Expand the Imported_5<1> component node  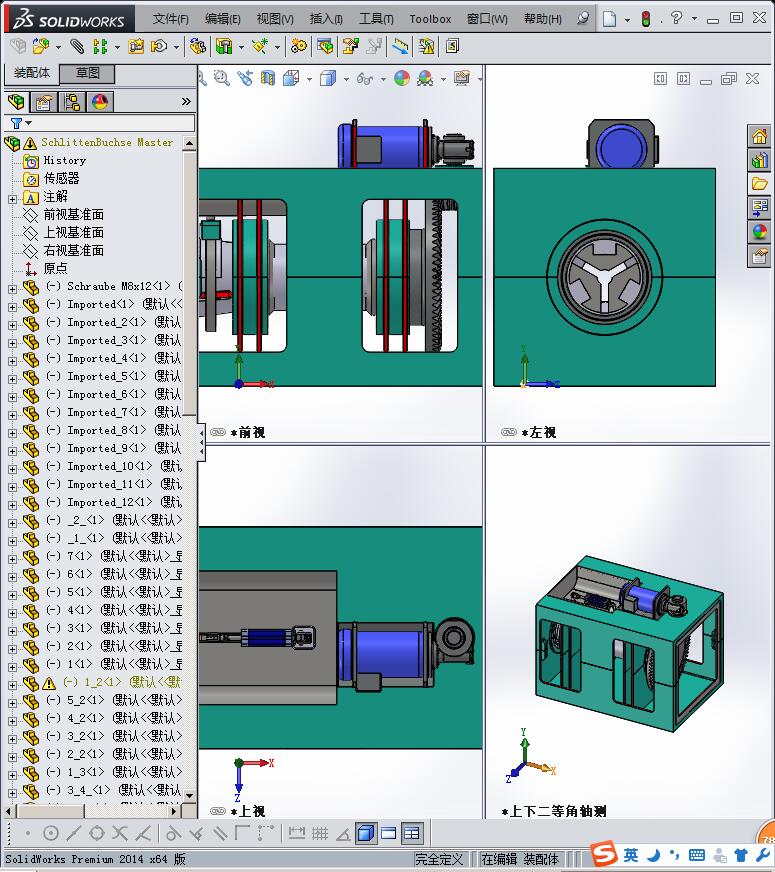pos(12,379)
